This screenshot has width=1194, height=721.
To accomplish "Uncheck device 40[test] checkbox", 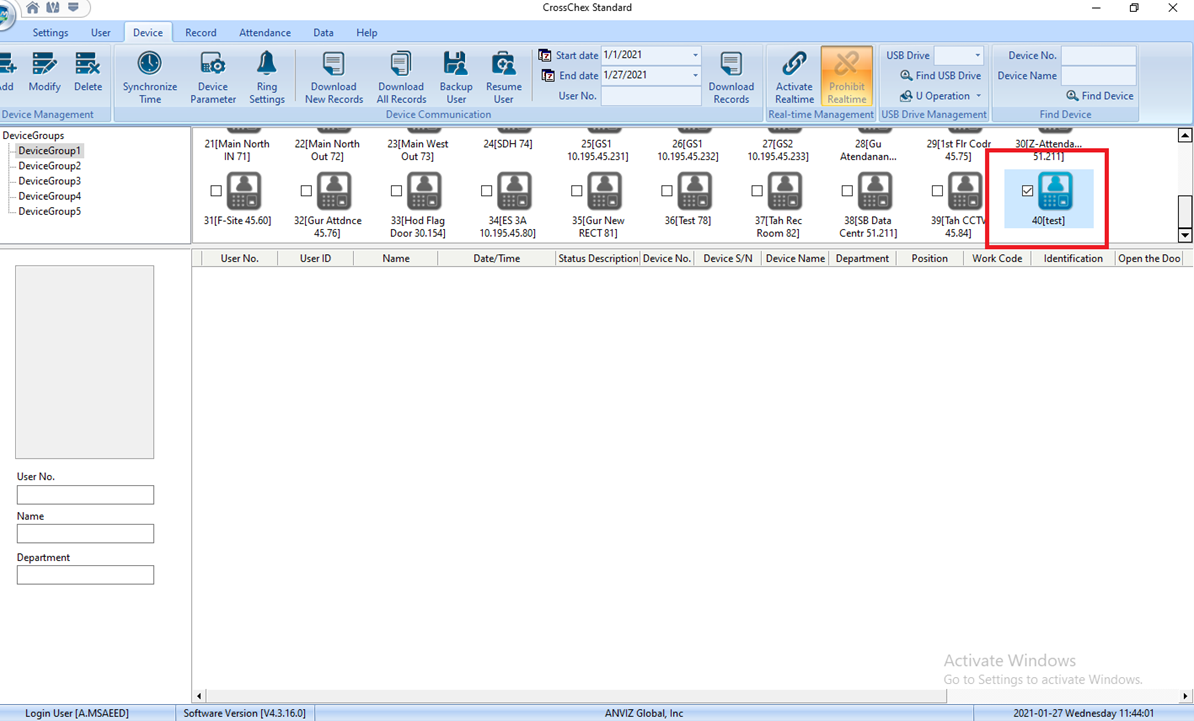I will point(1027,191).
